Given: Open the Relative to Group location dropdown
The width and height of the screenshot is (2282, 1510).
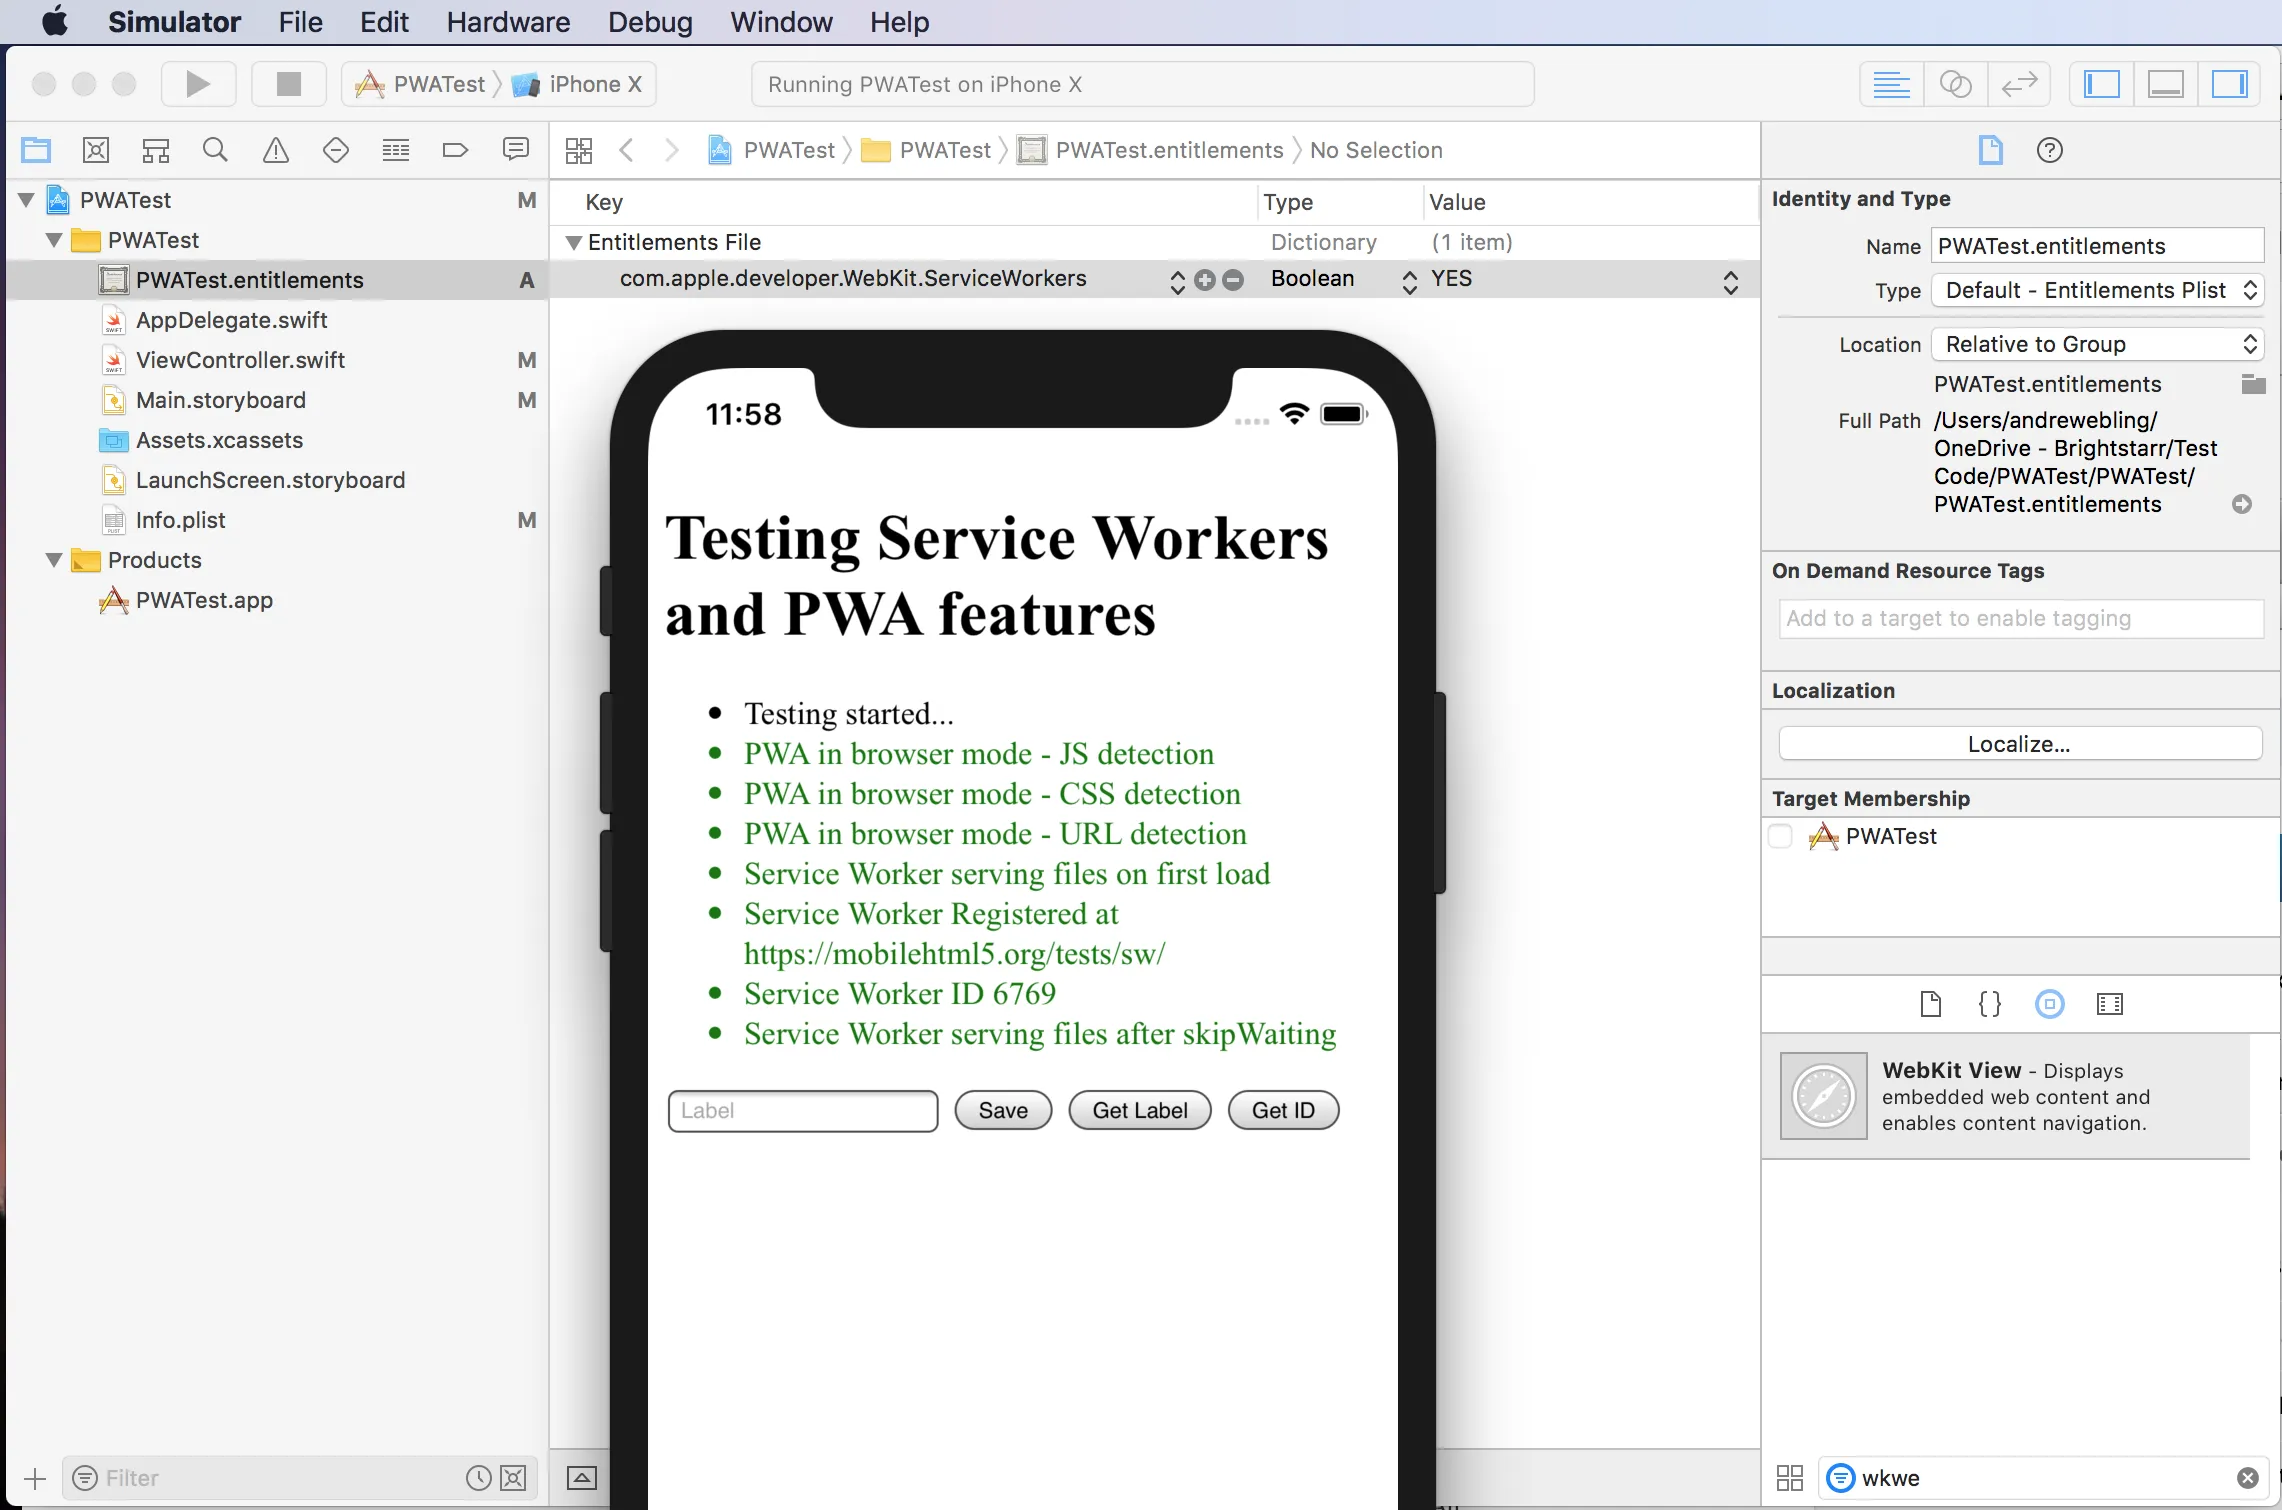Looking at the screenshot, I should (2097, 344).
